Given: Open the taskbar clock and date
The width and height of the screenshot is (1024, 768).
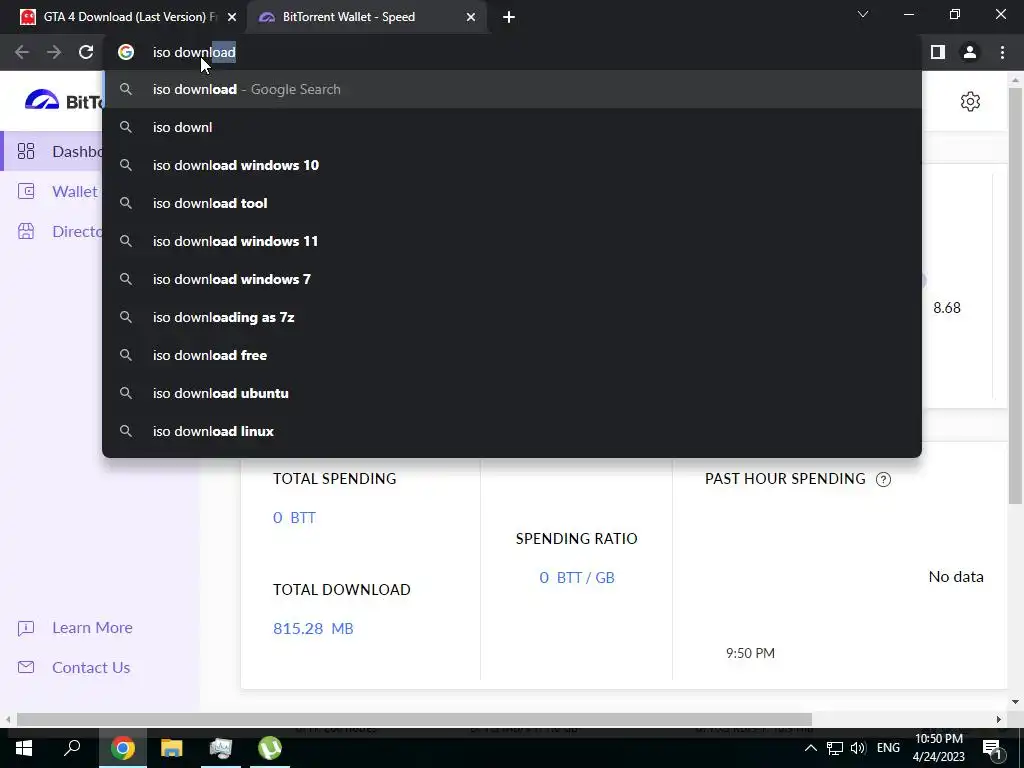Looking at the screenshot, I should tap(938, 748).
